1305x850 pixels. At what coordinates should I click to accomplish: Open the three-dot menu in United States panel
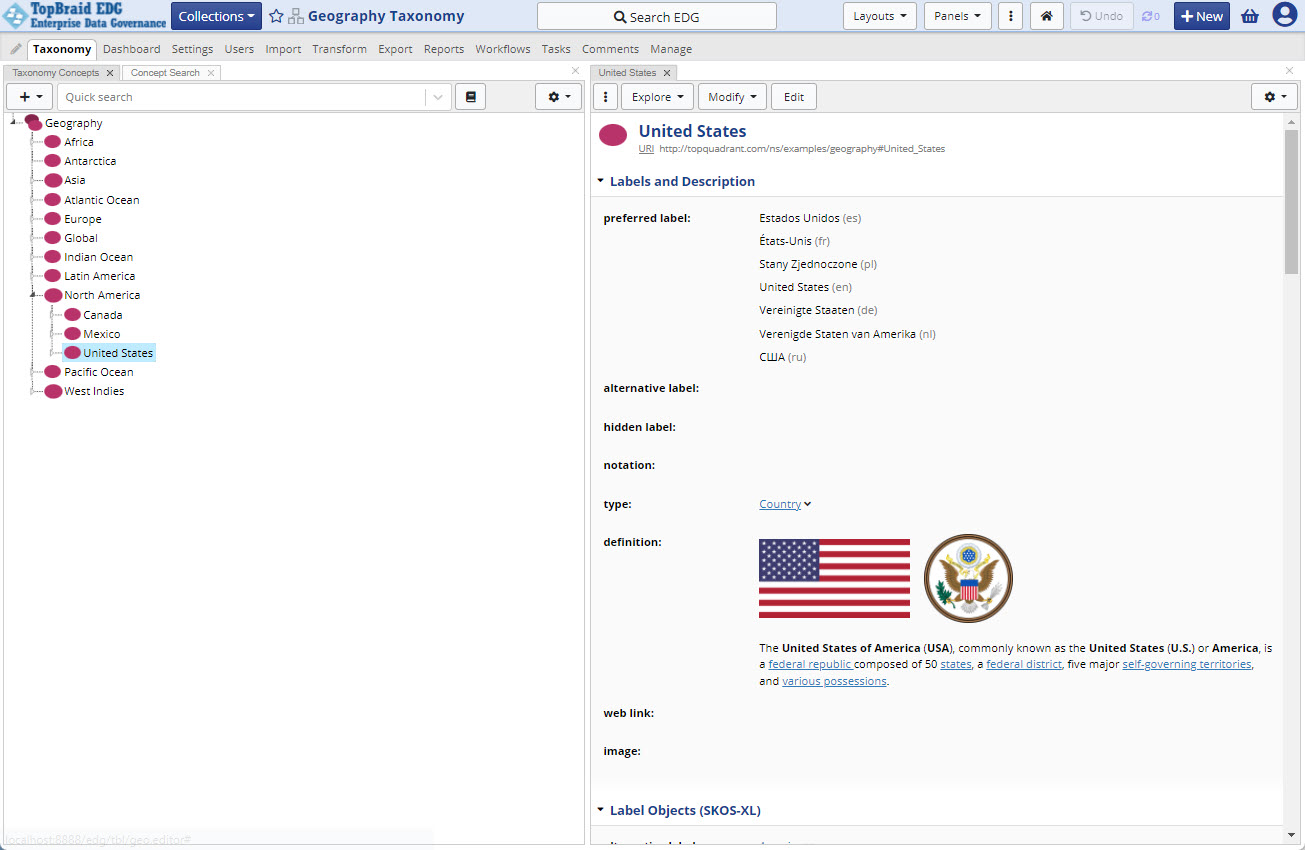pyautogui.click(x=606, y=97)
